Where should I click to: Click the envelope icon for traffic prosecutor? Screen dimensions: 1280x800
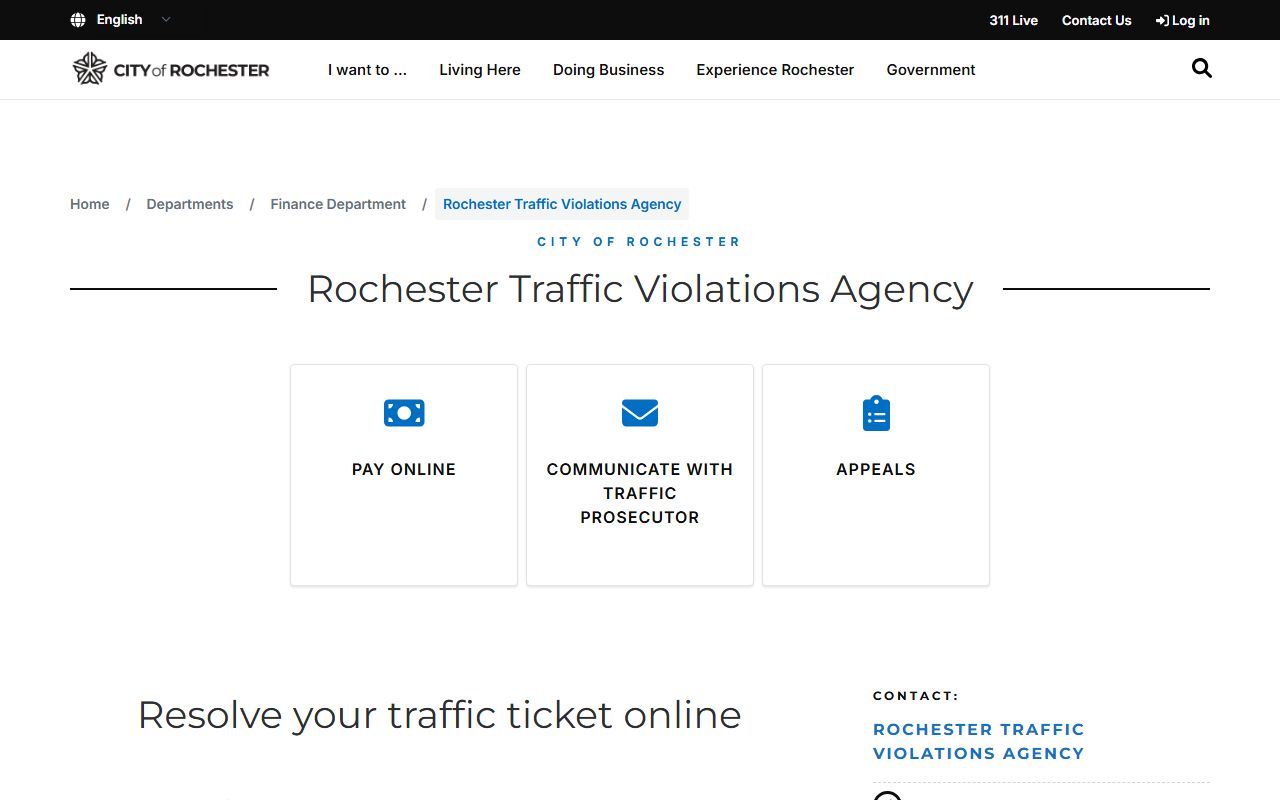[640, 413]
